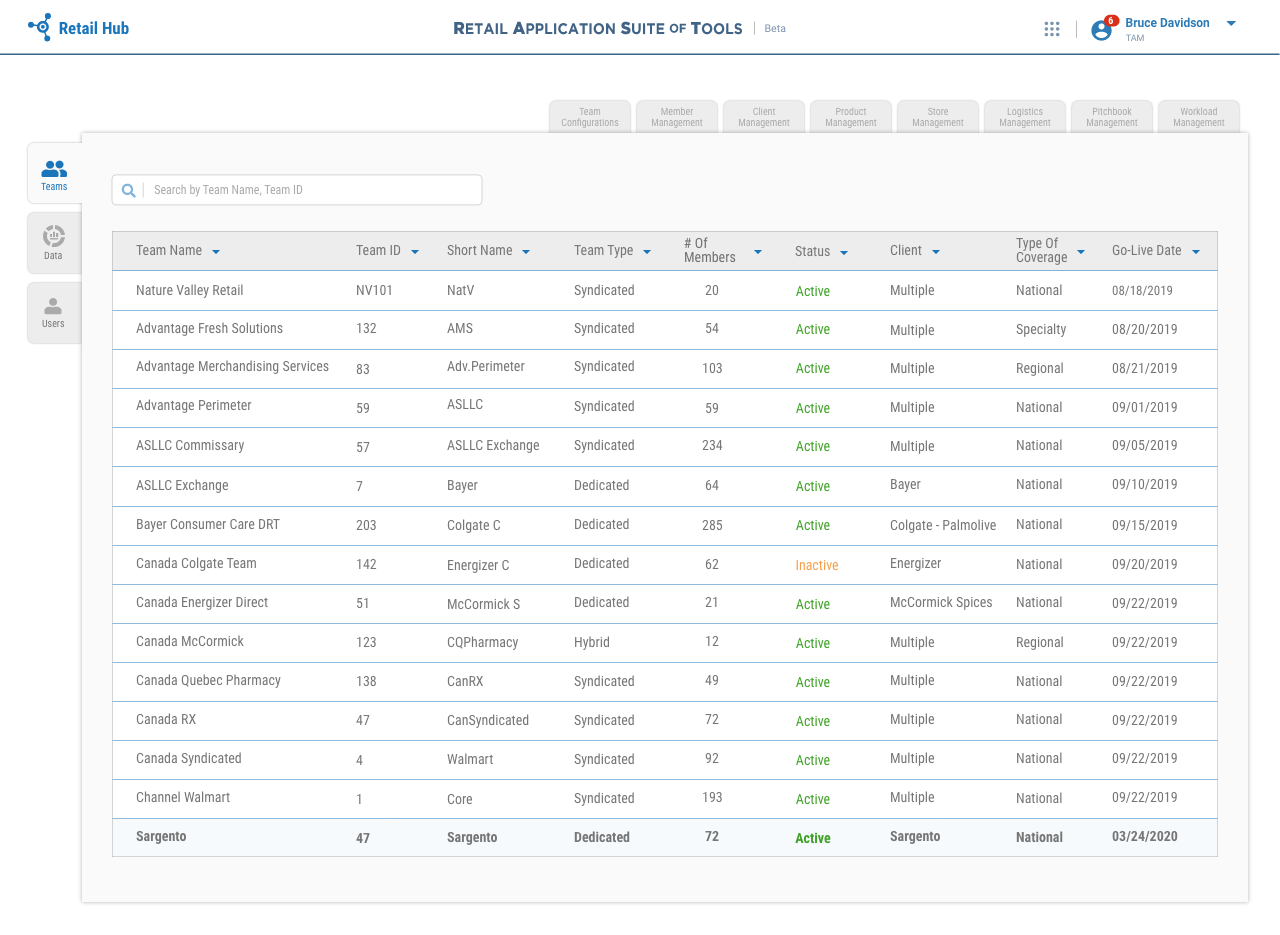The width and height of the screenshot is (1280, 935).
Task: Click short name CanSyndicated
Action: (x=488, y=721)
